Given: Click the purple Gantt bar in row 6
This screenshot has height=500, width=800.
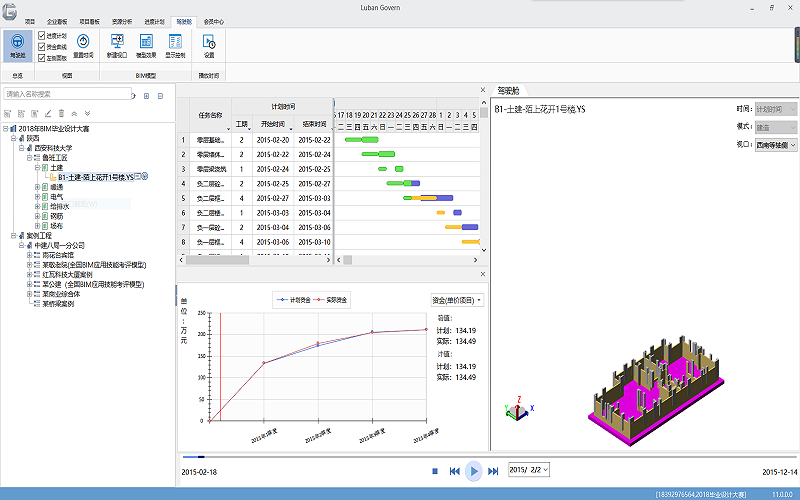Looking at the screenshot, I should pyautogui.click(x=457, y=212).
